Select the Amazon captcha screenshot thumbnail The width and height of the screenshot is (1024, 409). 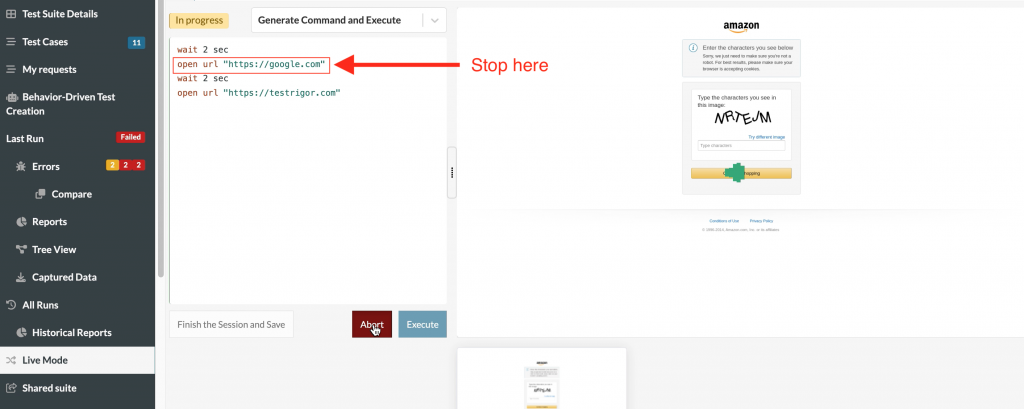click(541, 380)
